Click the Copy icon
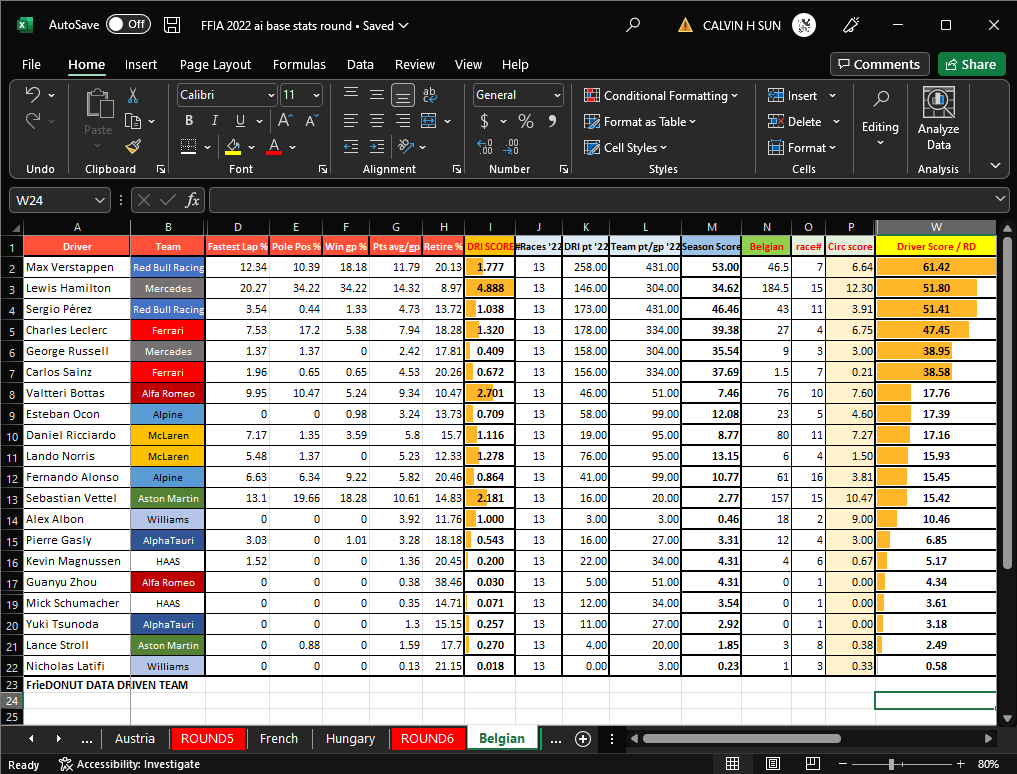This screenshot has width=1017, height=774. coord(133,121)
